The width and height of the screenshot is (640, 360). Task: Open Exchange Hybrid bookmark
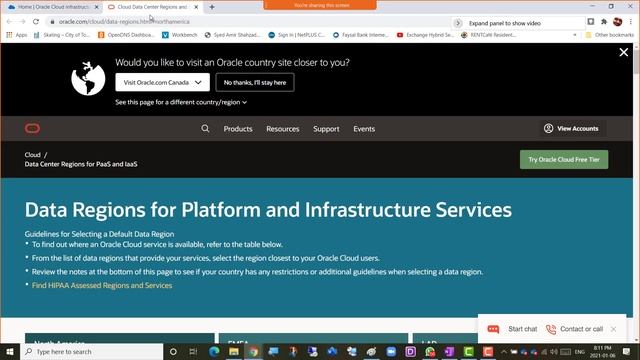[425, 35]
